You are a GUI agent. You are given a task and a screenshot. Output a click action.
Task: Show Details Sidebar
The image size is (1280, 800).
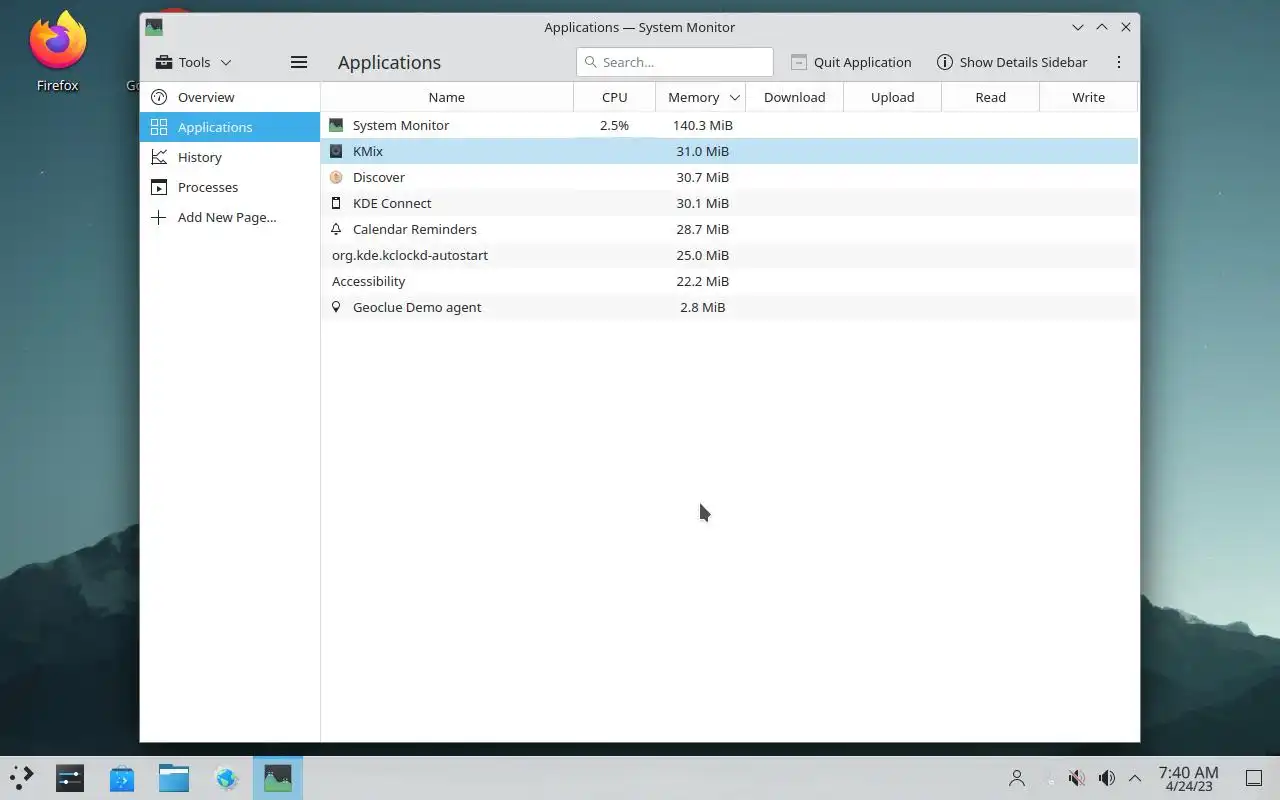point(1012,62)
